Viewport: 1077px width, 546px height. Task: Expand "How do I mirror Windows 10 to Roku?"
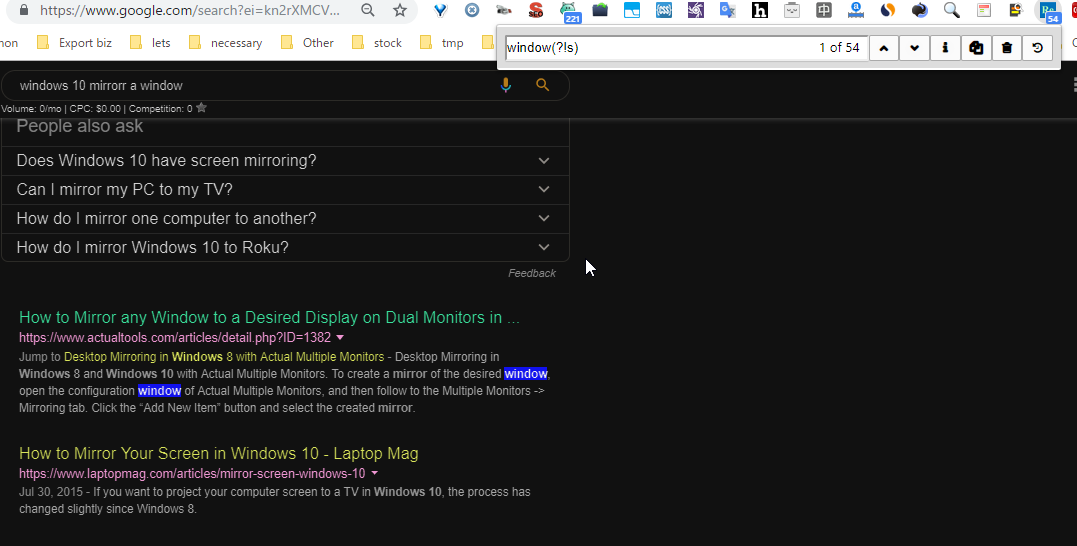pyautogui.click(x=285, y=248)
